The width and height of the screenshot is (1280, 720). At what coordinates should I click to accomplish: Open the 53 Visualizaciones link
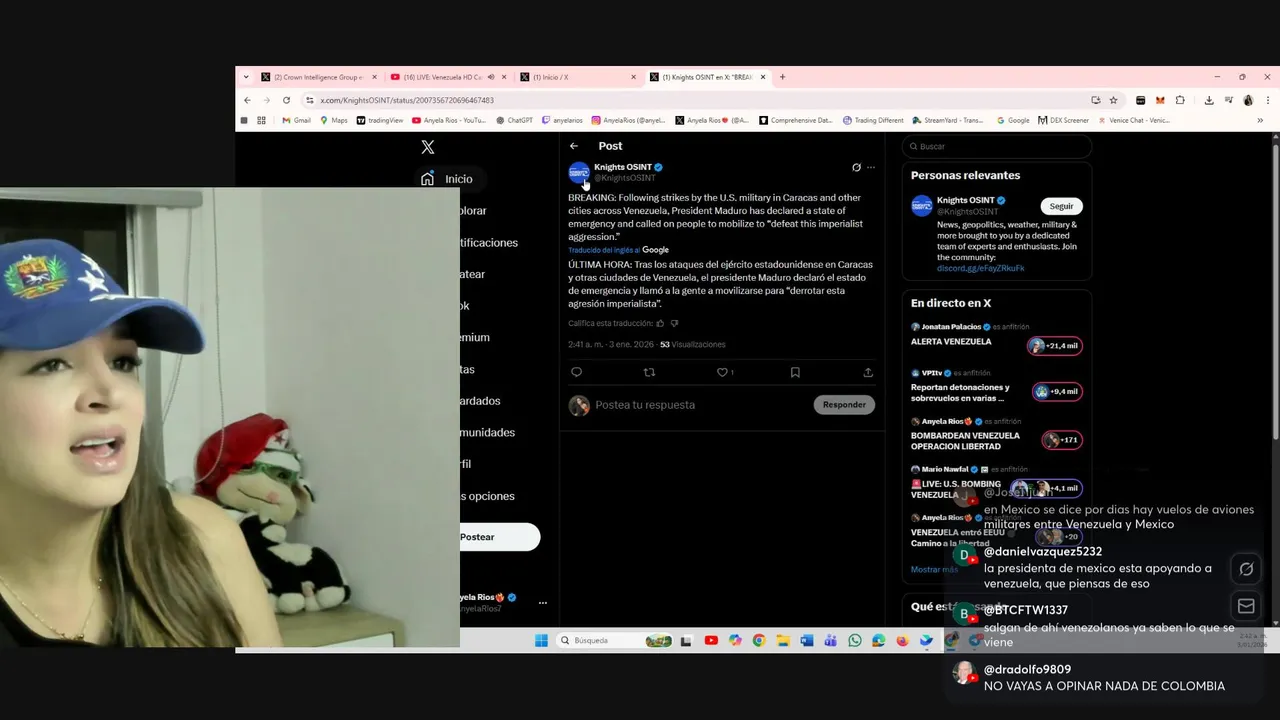pyautogui.click(x=693, y=344)
